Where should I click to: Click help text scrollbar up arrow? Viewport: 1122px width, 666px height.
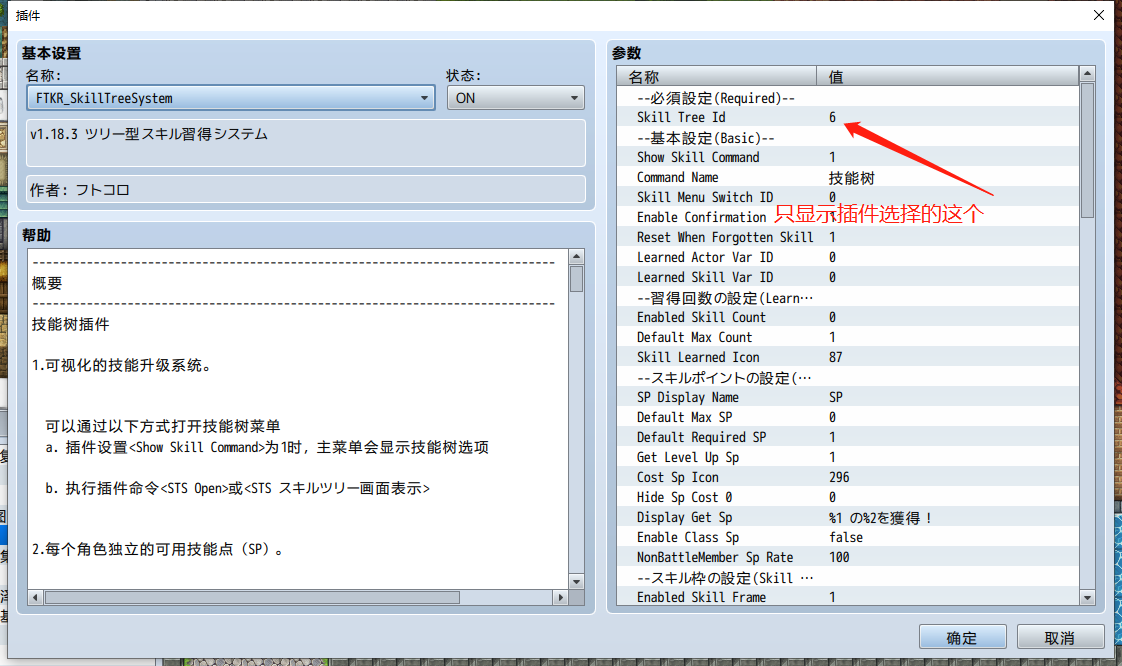pyautogui.click(x=577, y=257)
